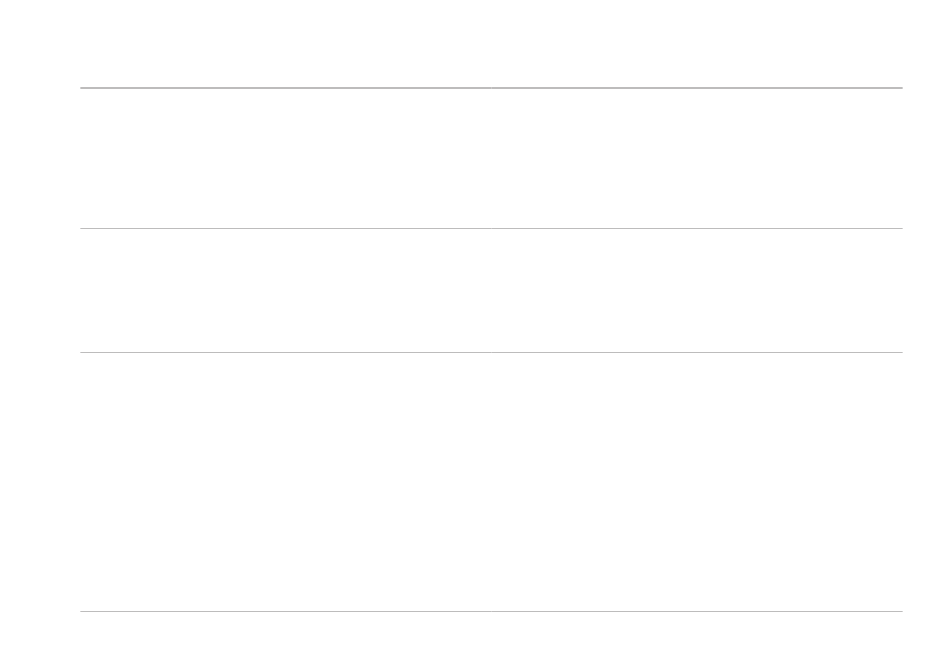The height and width of the screenshot is (662, 950).
Task: Click the right end of top border line
Action: coord(901,88)
